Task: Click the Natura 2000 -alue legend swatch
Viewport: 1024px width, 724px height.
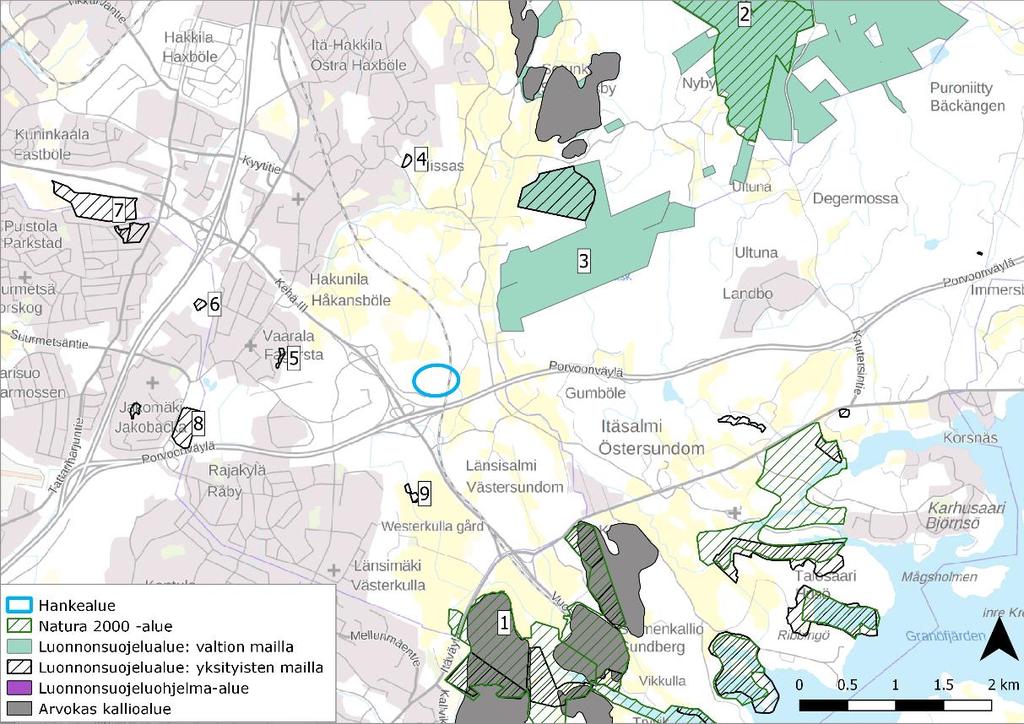Action: coord(19,626)
